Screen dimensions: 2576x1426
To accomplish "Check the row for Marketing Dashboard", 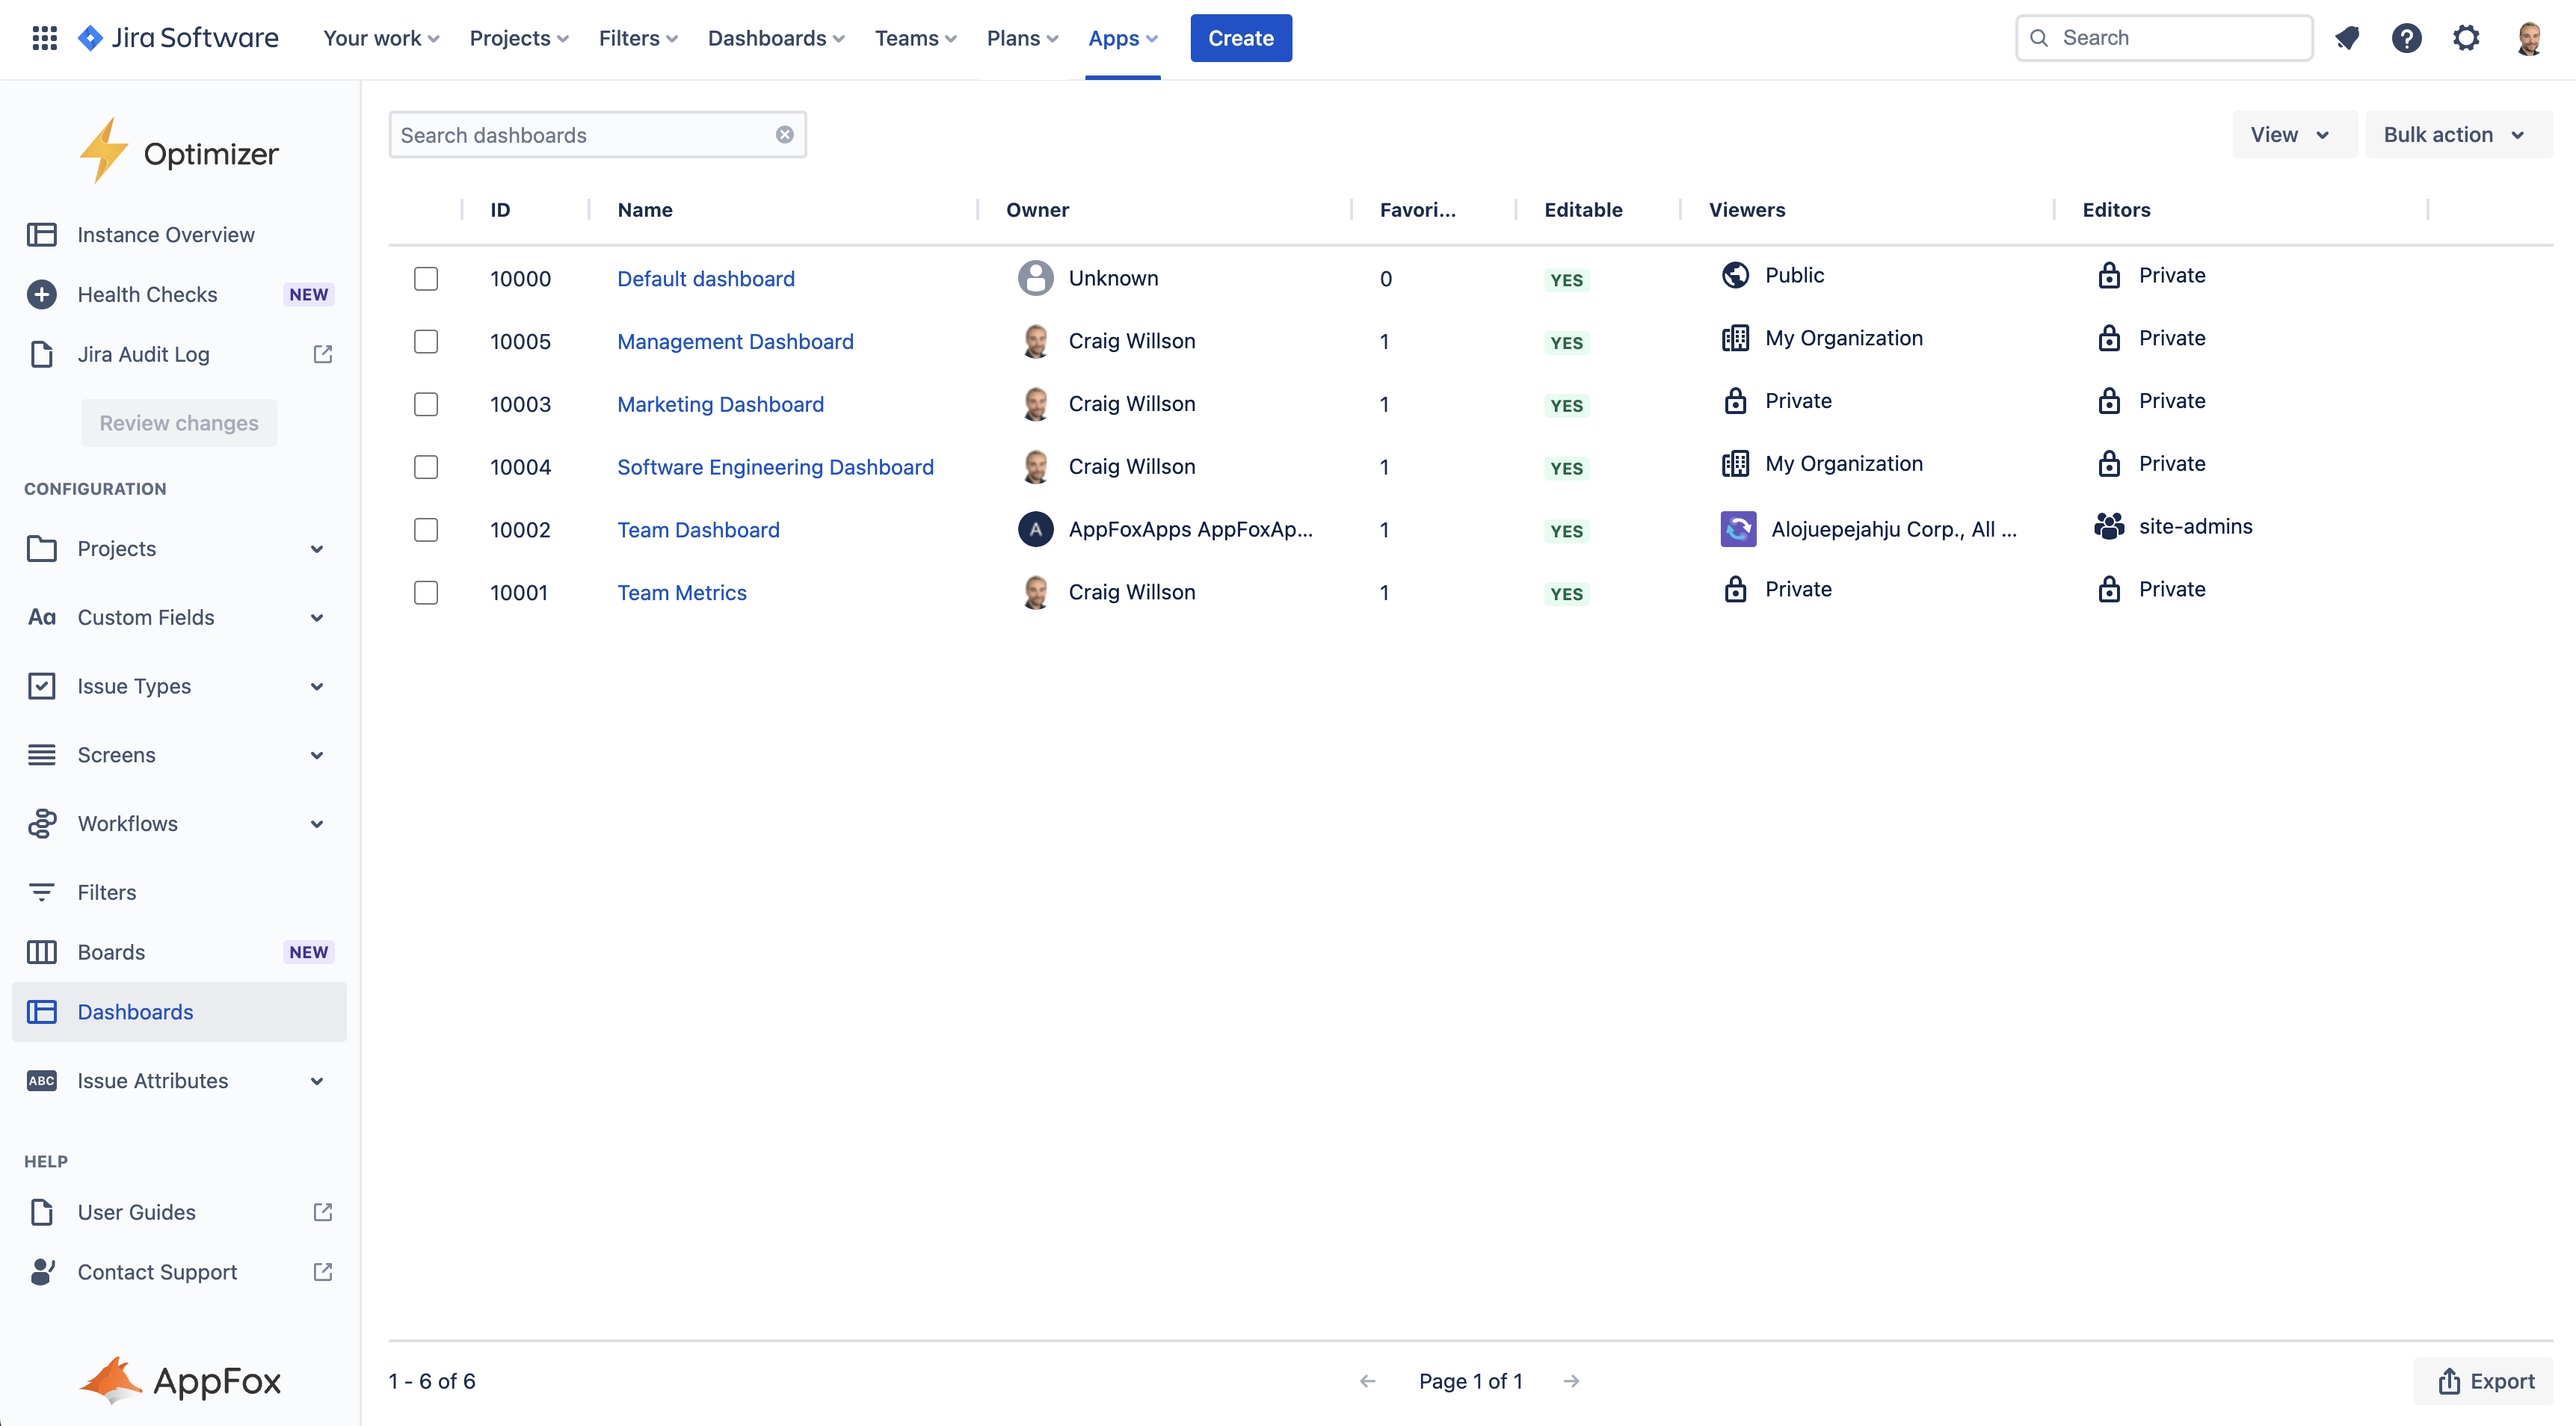I will coord(425,404).
